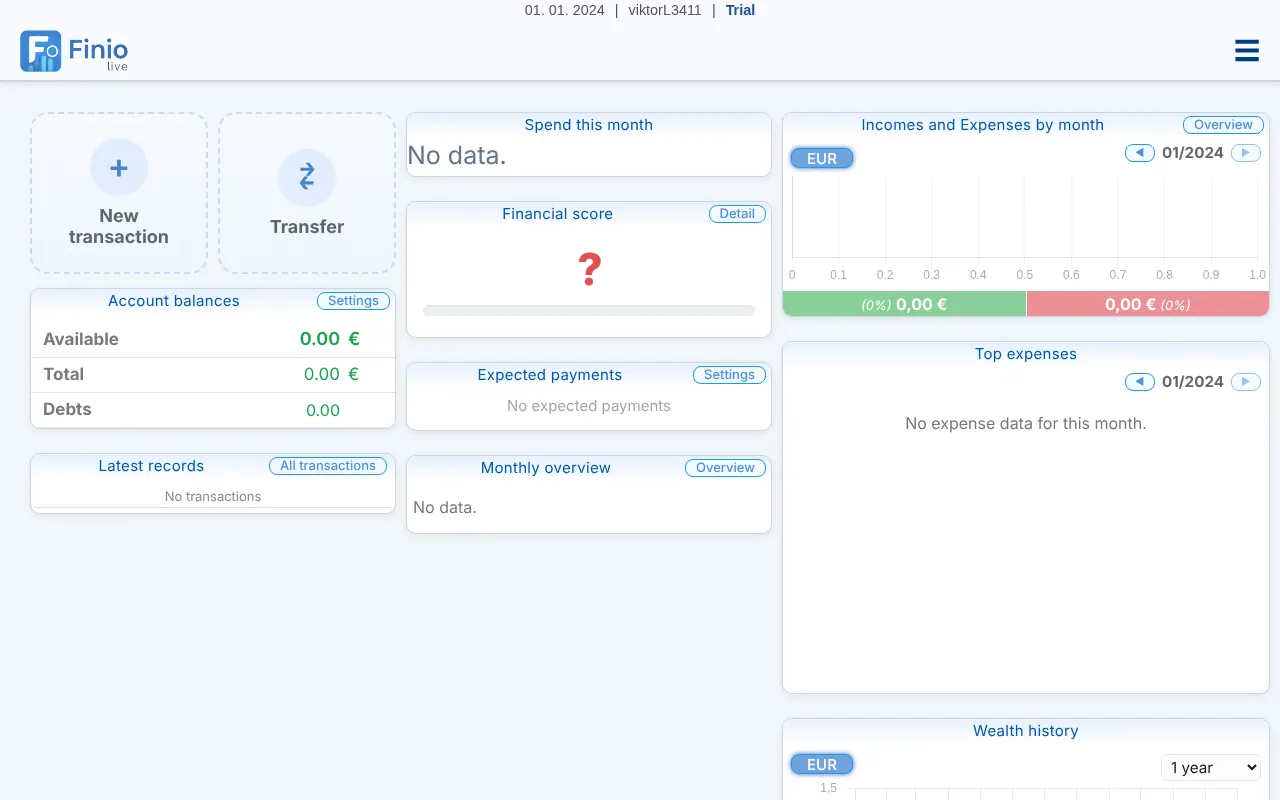Click the Total balance row label
Viewport: 1280px width, 800px height.
[64, 374]
